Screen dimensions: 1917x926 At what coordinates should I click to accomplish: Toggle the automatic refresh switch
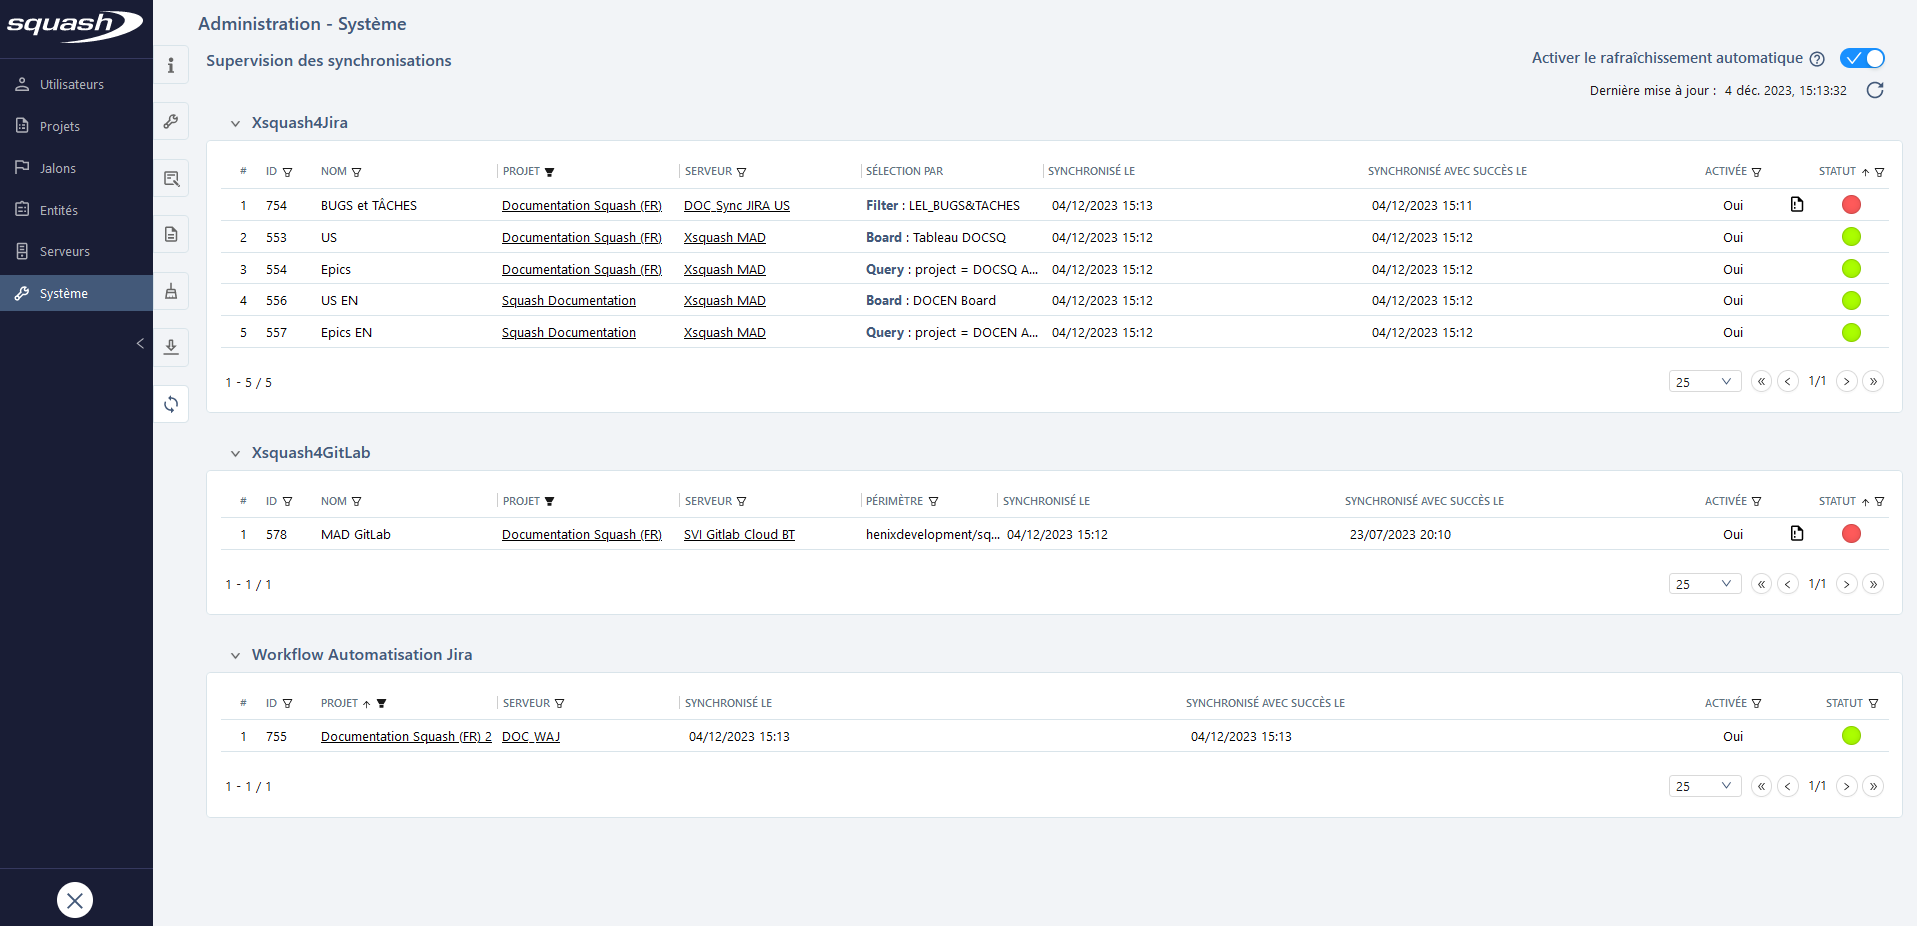coord(1862,58)
